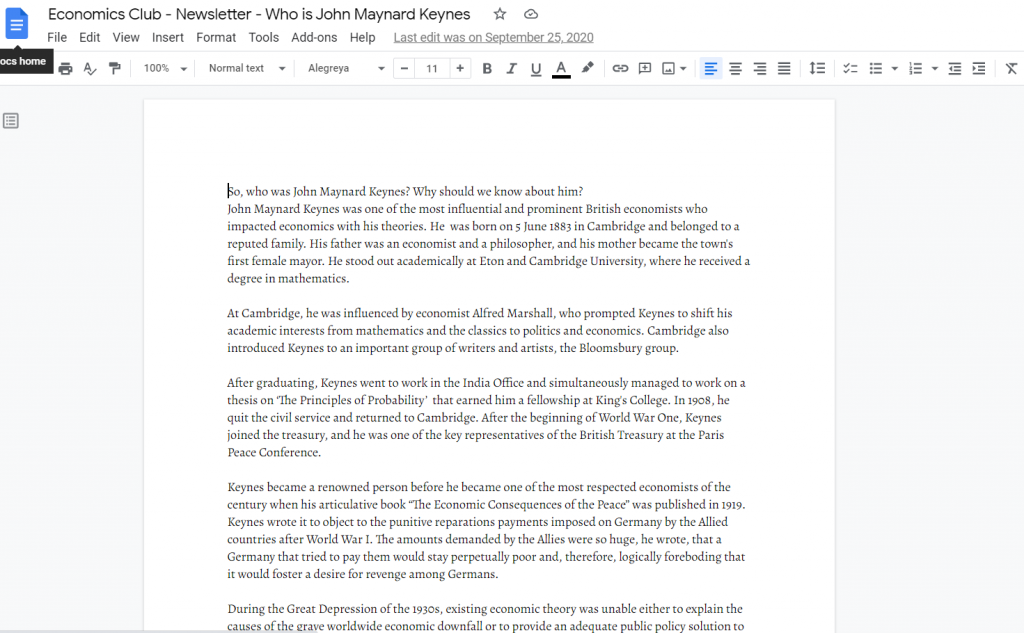
Task: Rename the Economics Club document title
Action: (259, 14)
